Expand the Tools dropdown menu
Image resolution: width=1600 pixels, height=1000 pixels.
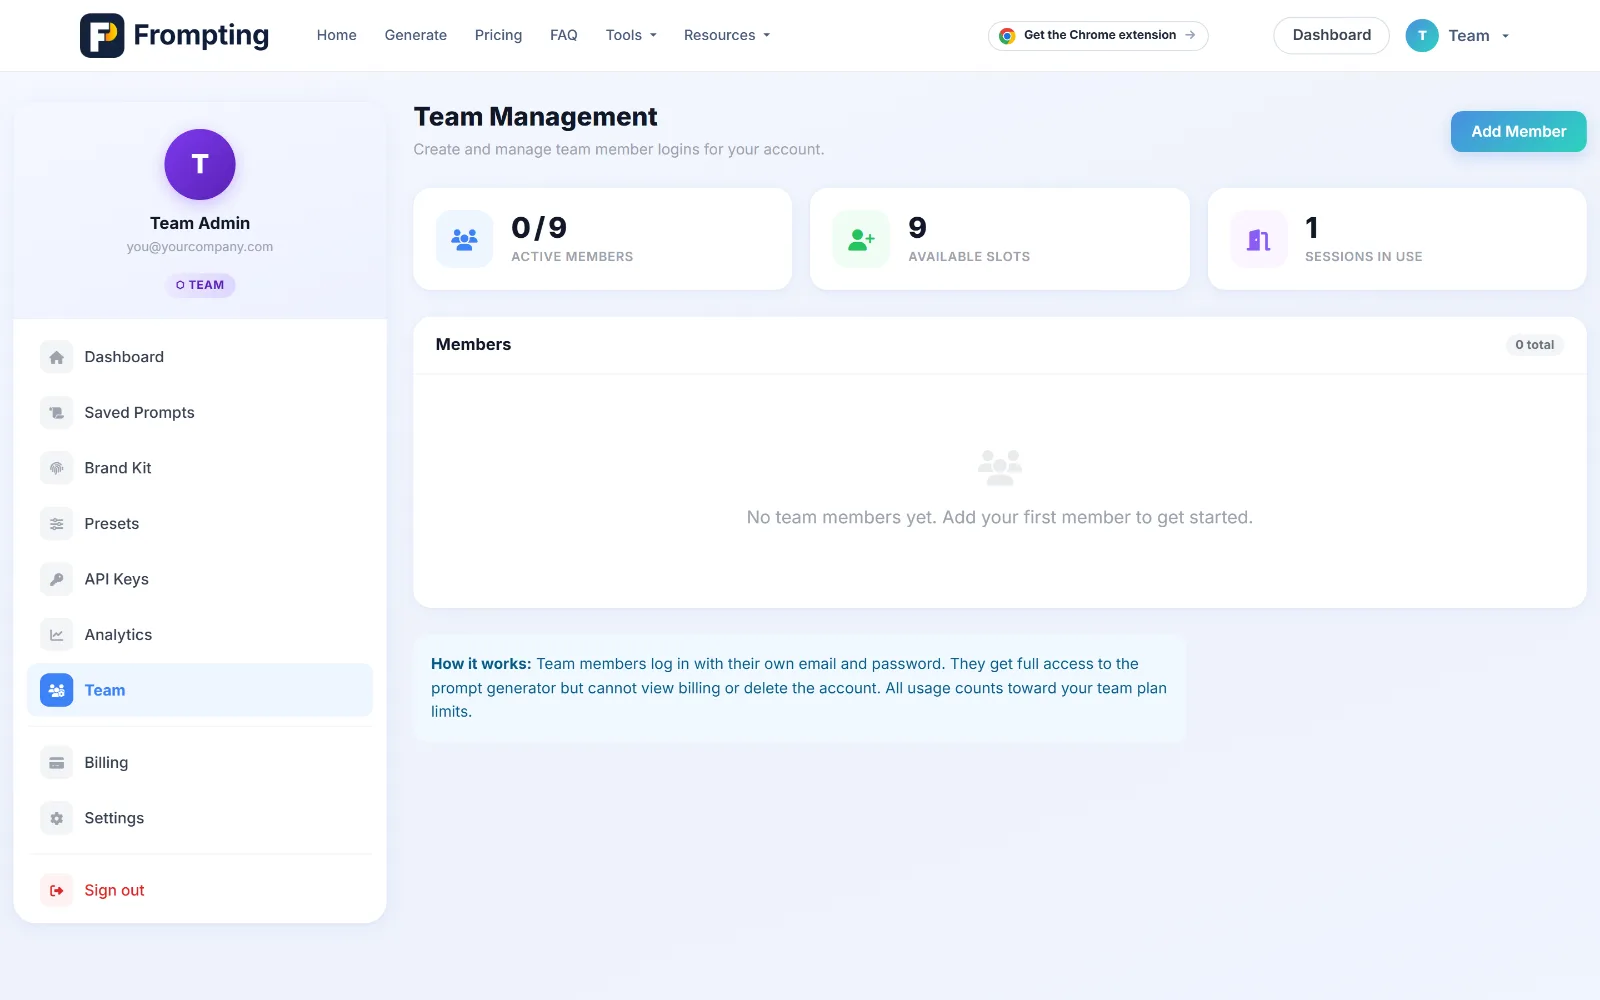pyautogui.click(x=631, y=35)
